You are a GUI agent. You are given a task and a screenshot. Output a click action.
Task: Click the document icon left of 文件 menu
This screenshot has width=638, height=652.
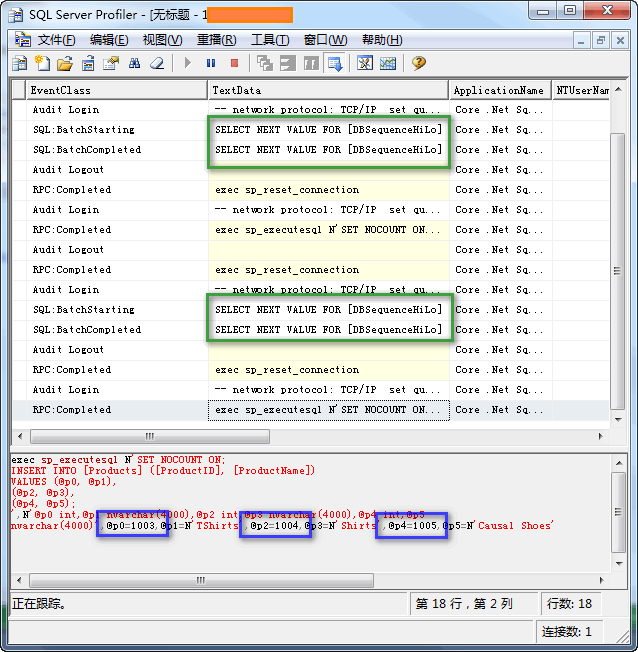(23, 40)
